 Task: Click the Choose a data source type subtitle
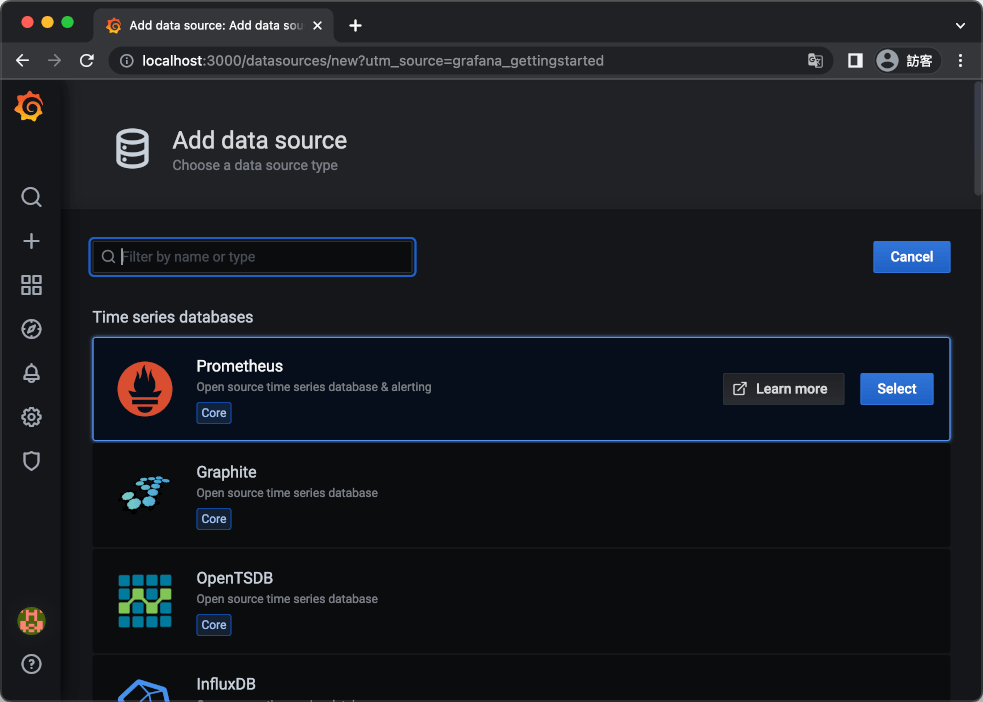coord(255,165)
